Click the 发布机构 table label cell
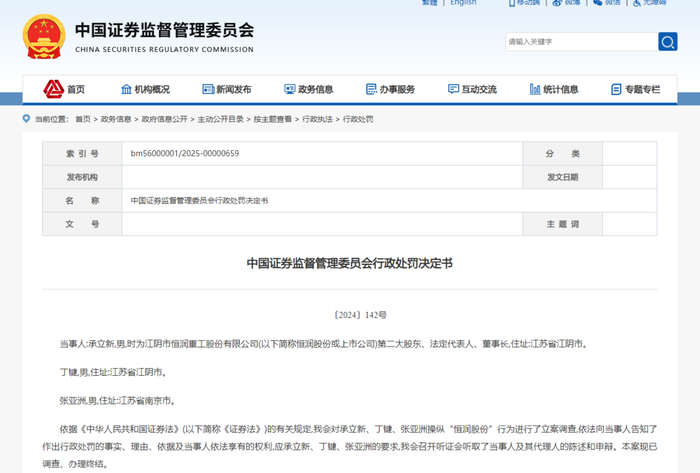 (83, 177)
